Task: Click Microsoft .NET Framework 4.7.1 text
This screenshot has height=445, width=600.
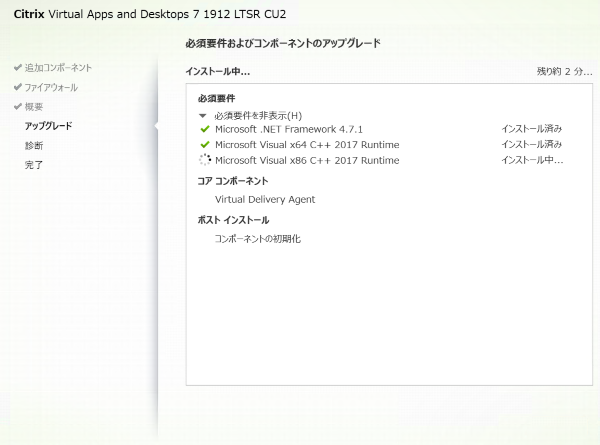Action: [289, 129]
